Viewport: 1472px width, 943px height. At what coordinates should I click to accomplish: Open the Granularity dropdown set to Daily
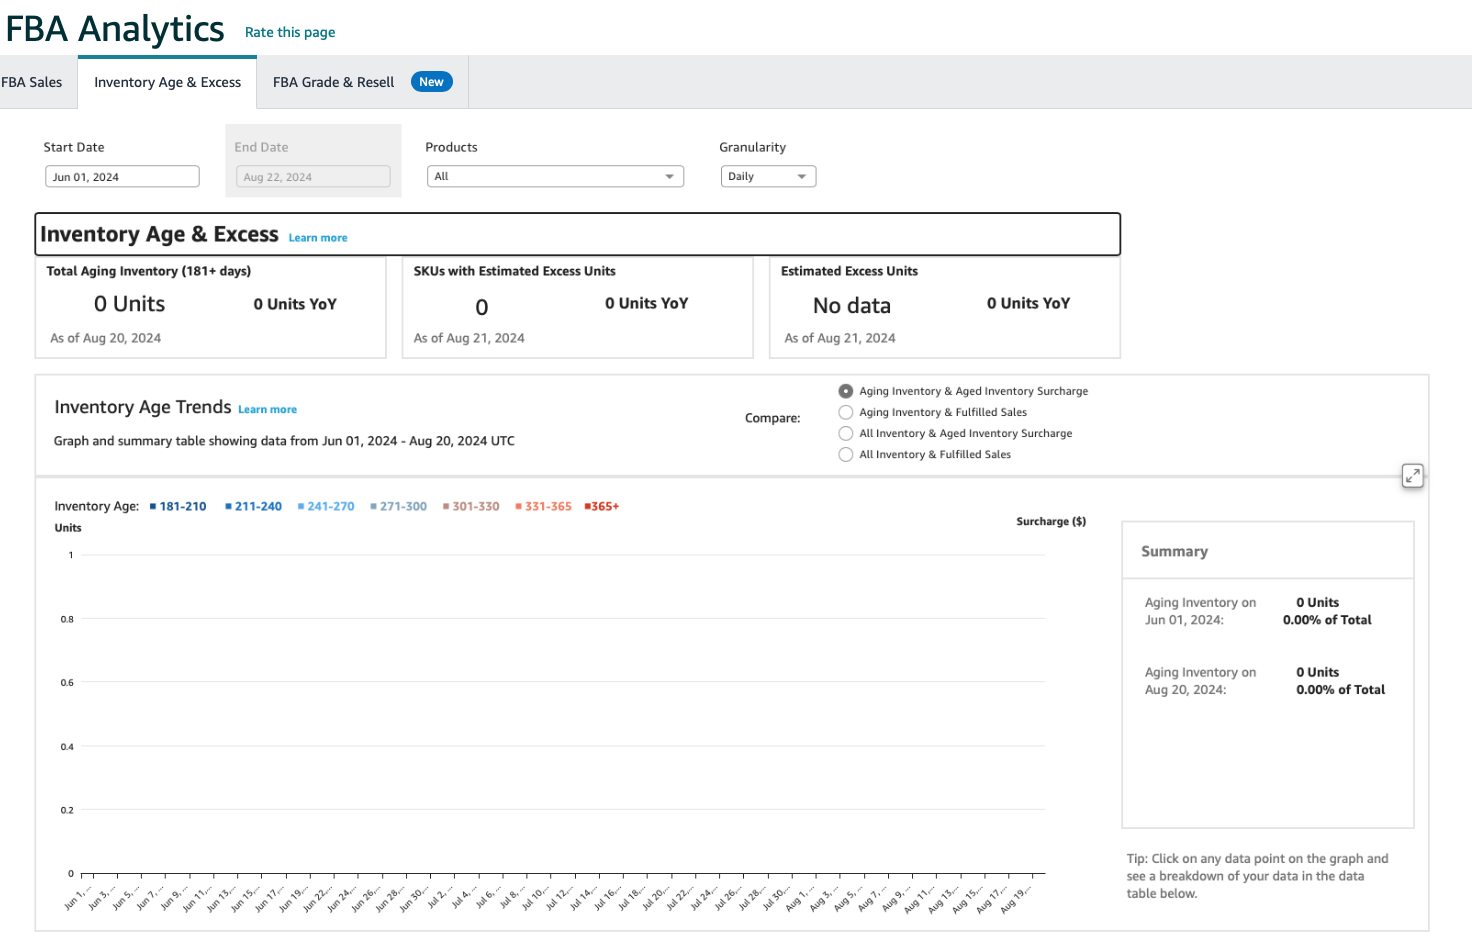tap(768, 176)
